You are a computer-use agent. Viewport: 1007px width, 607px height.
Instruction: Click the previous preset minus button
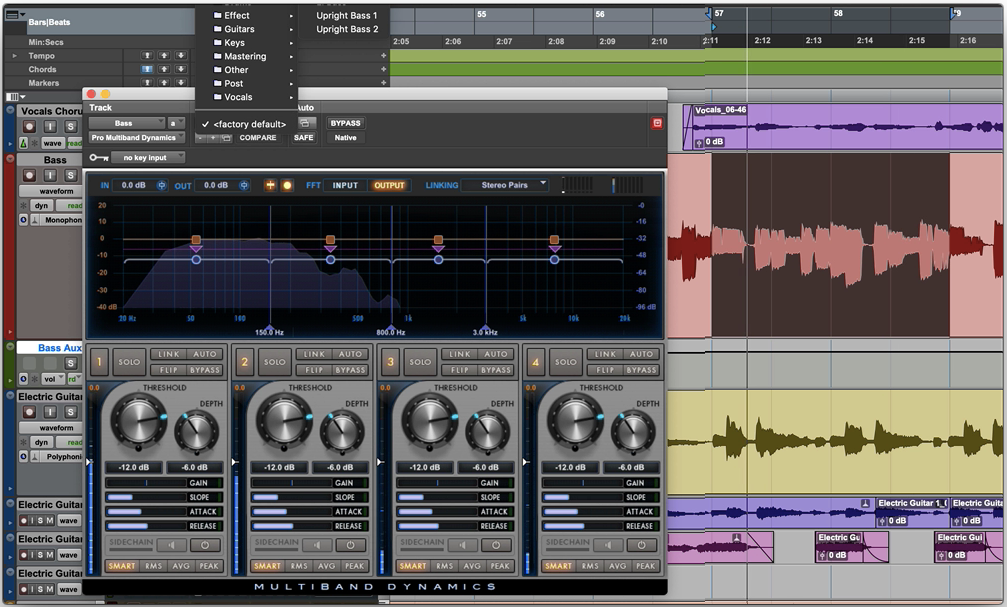201,137
